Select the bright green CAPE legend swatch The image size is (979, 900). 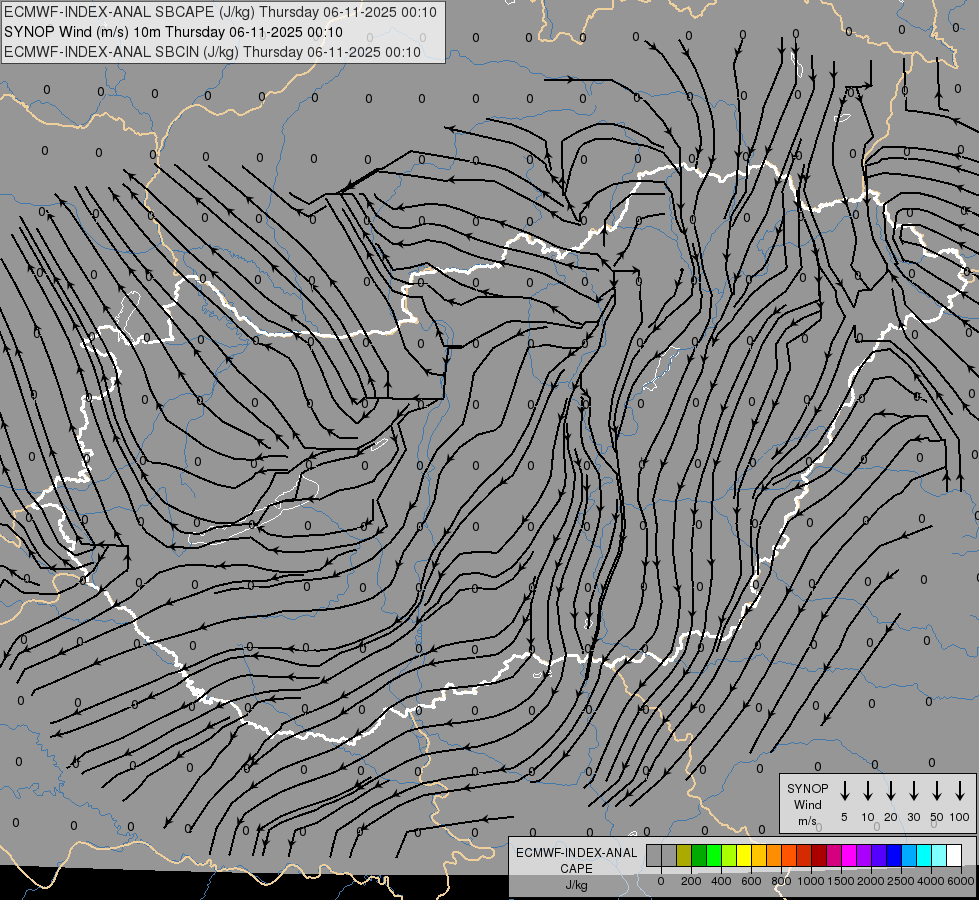[714, 855]
